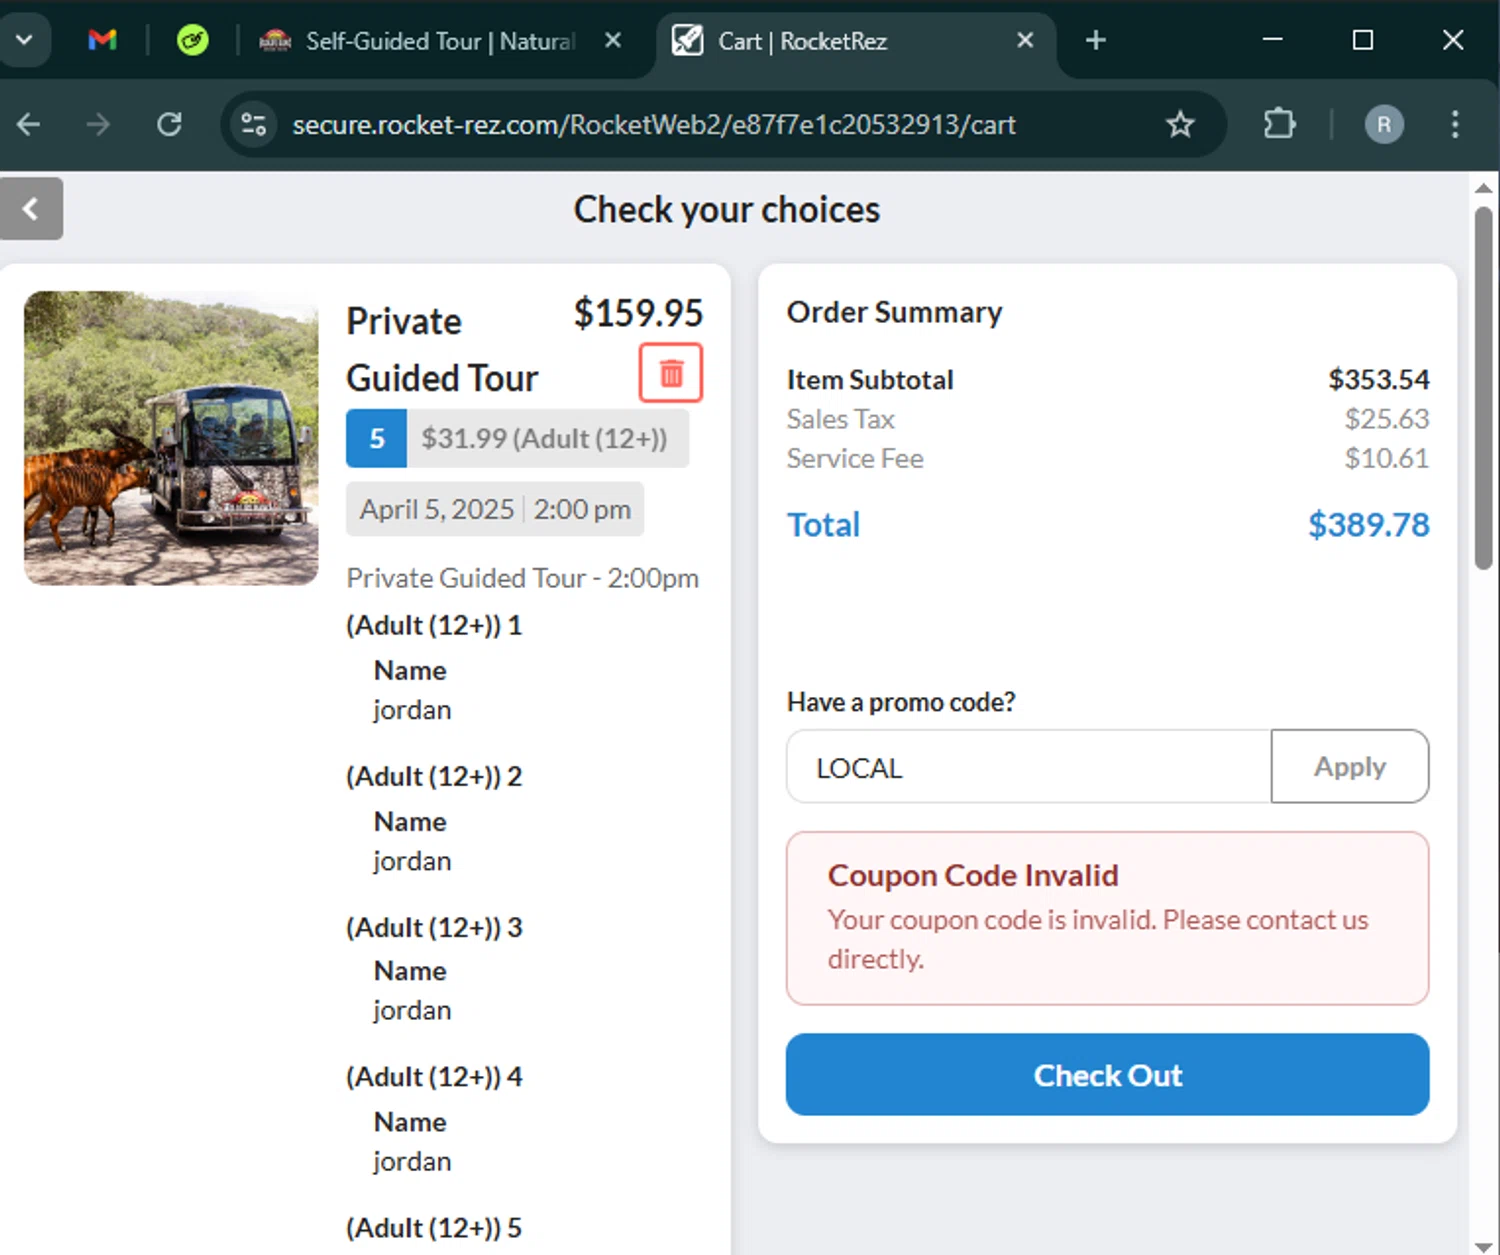This screenshot has height=1255, width=1500.
Task: Go back in browser history
Action: pyautogui.click(x=29, y=124)
